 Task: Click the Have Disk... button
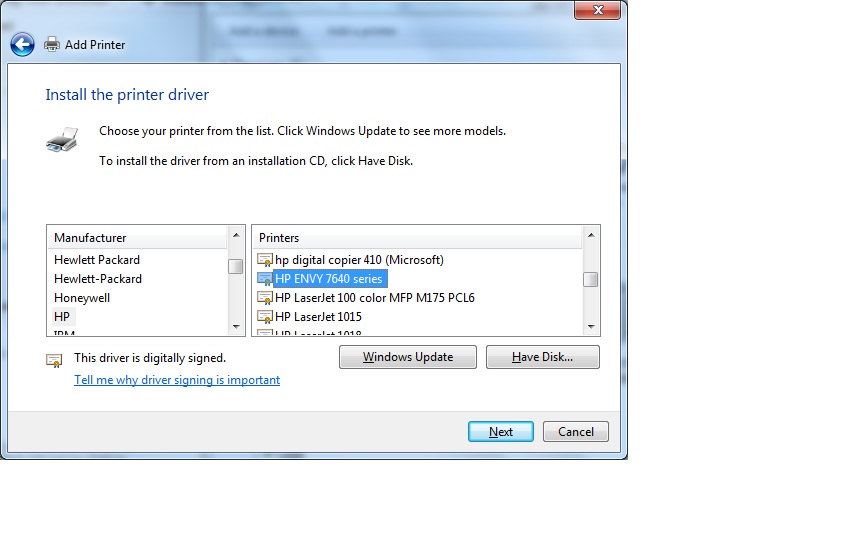click(543, 357)
